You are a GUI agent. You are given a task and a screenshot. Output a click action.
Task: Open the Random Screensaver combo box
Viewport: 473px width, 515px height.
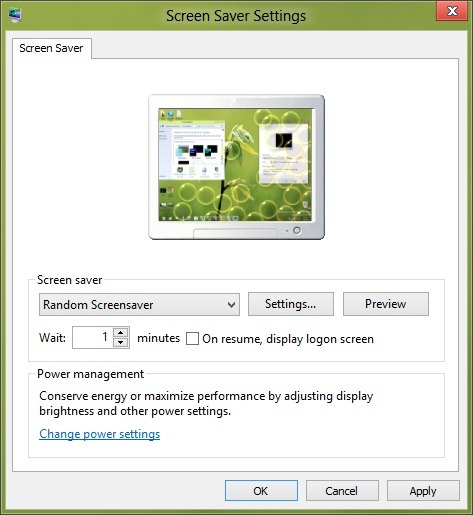[139, 304]
